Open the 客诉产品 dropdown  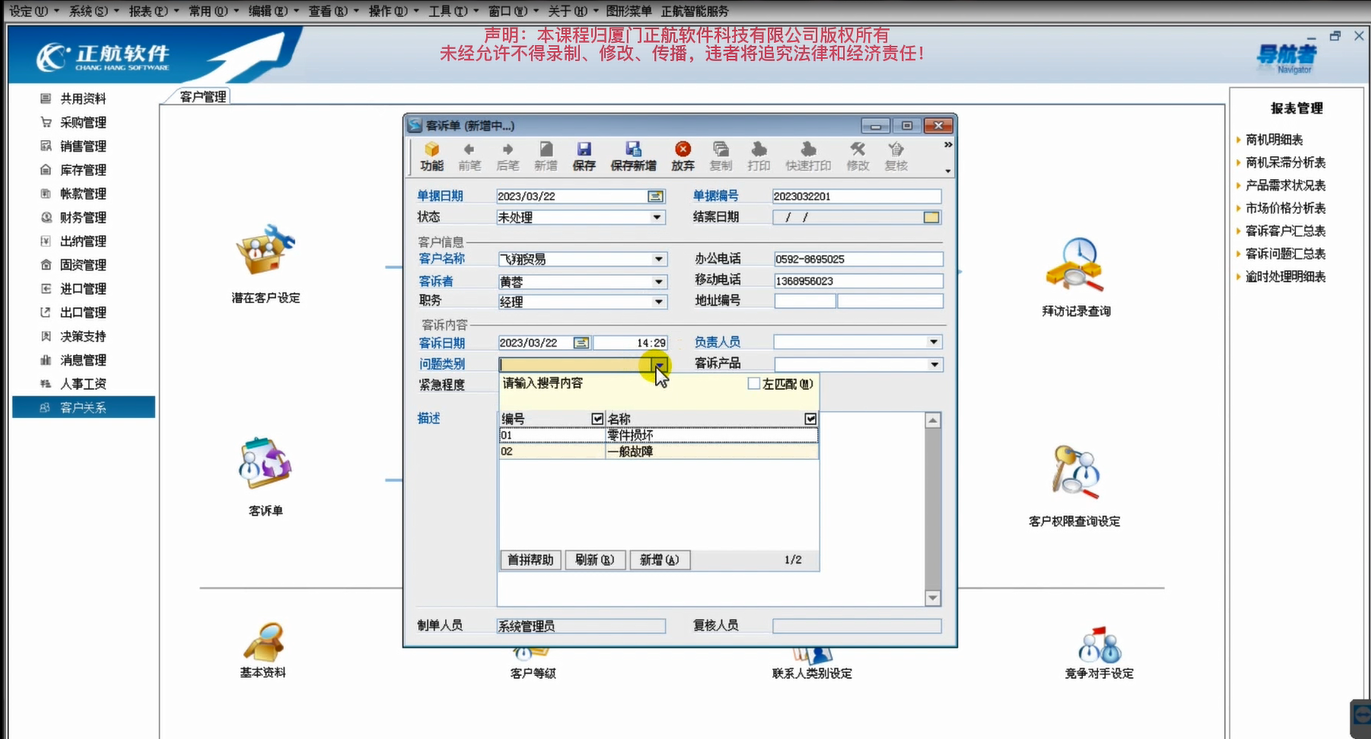tap(935, 365)
